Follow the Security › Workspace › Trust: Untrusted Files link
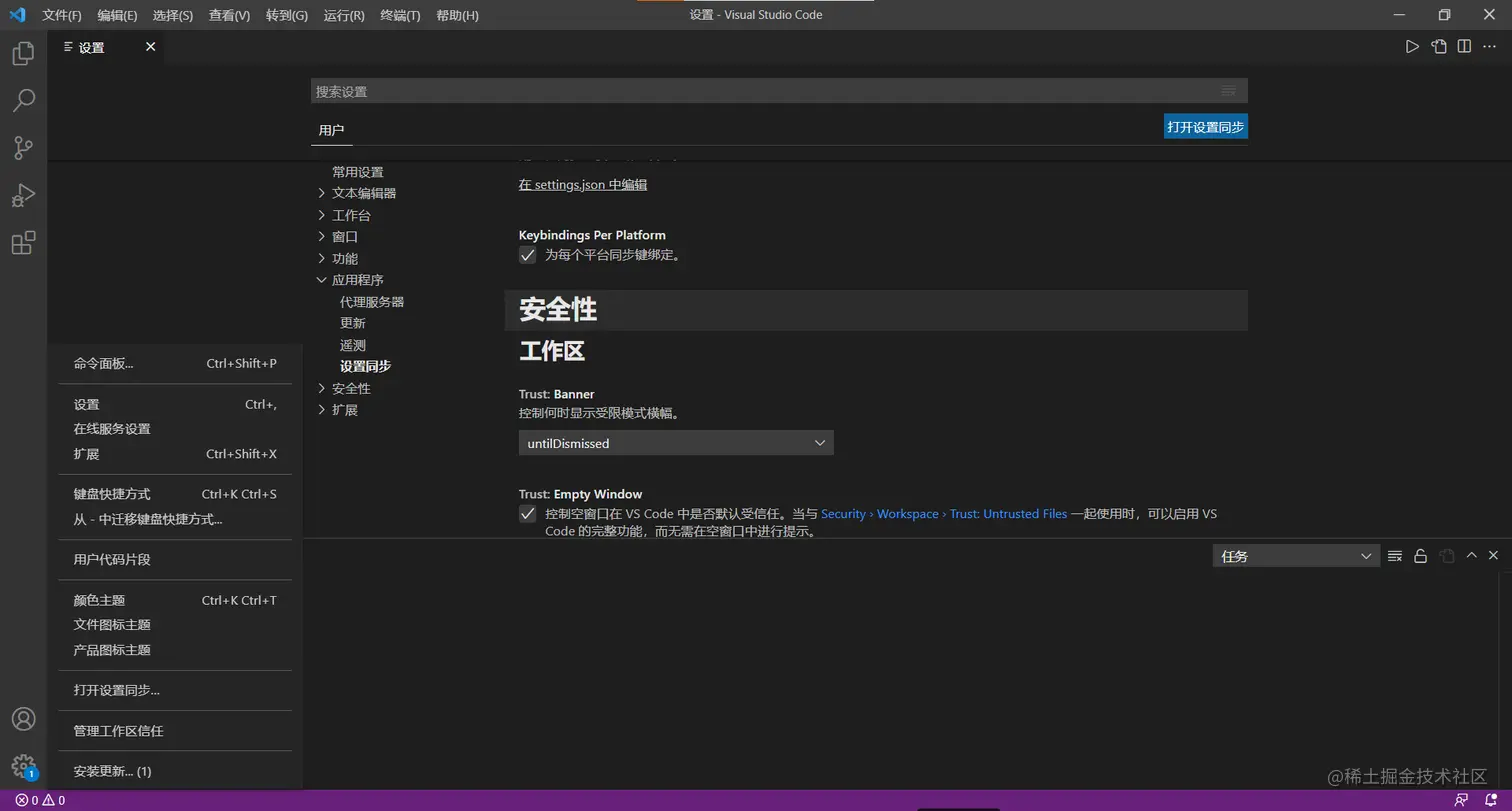1512x811 pixels. (944, 514)
